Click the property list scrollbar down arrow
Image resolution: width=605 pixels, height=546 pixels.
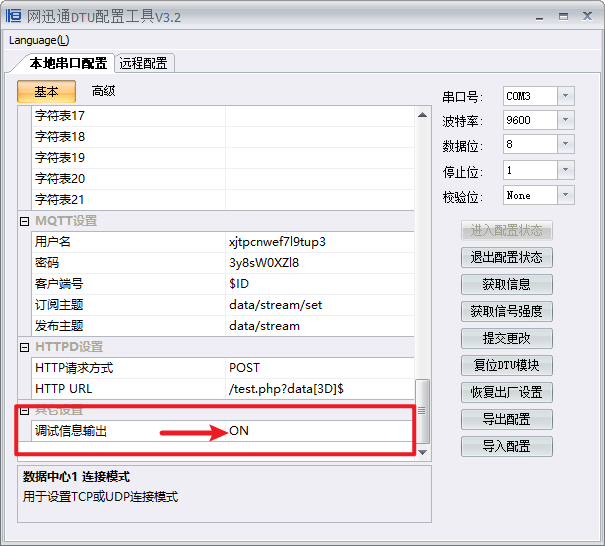tap(423, 451)
